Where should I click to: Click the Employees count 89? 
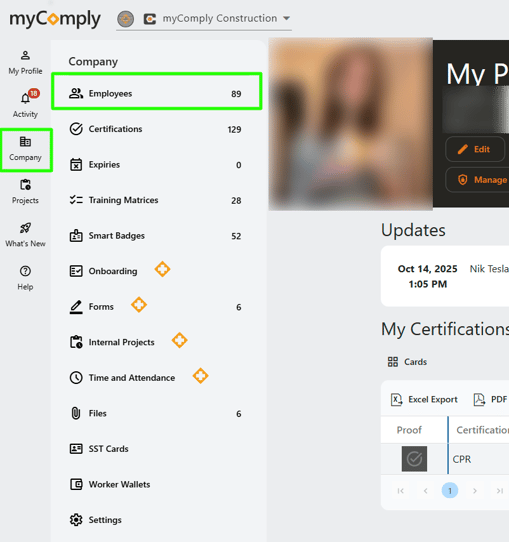point(236,94)
